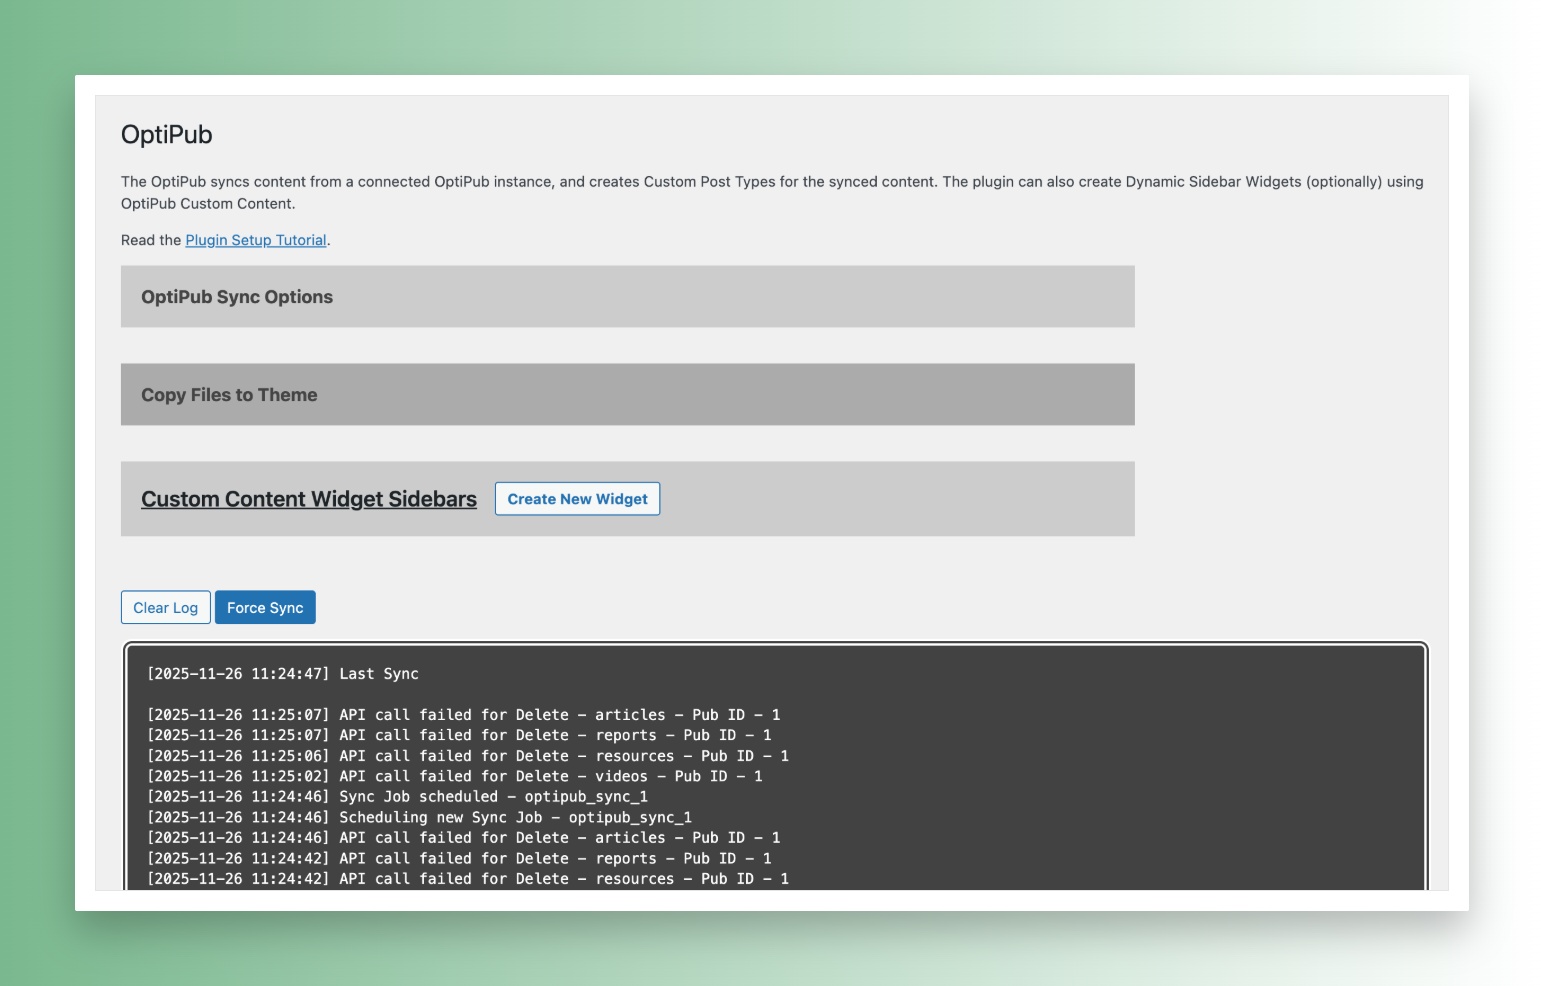Select the 11:24:46 articles delete-failed log entry
This screenshot has height=986, width=1544.
tap(464, 838)
